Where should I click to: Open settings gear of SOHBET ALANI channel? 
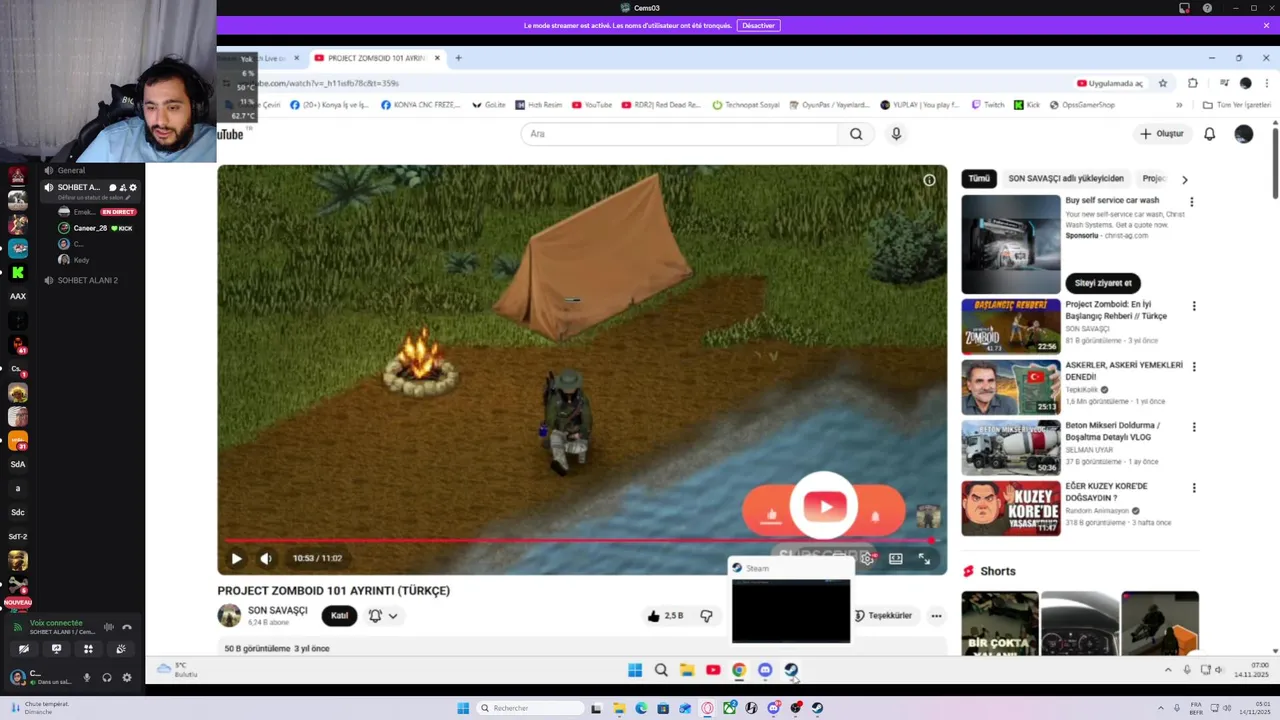coord(133,188)
